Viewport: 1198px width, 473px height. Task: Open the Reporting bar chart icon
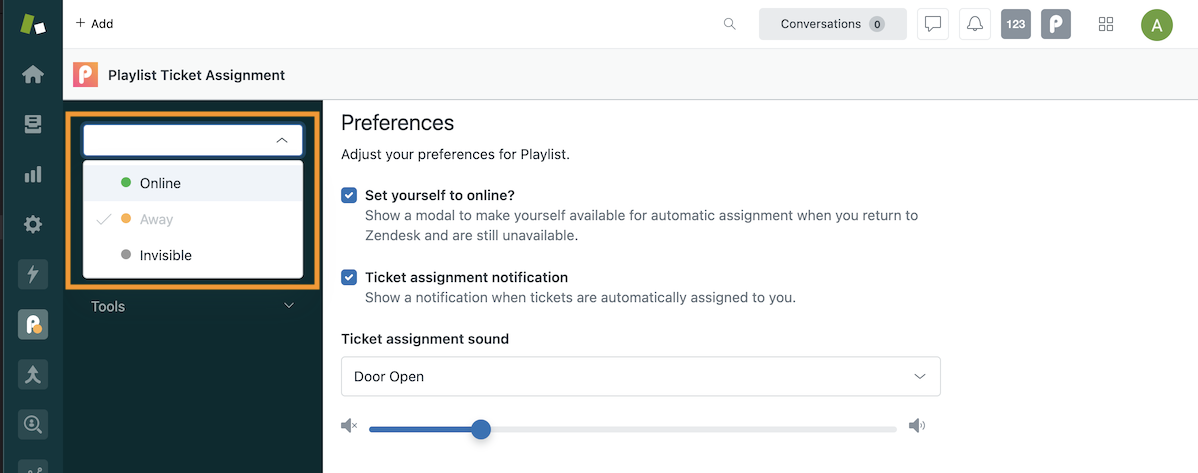[x=32, y=175]
